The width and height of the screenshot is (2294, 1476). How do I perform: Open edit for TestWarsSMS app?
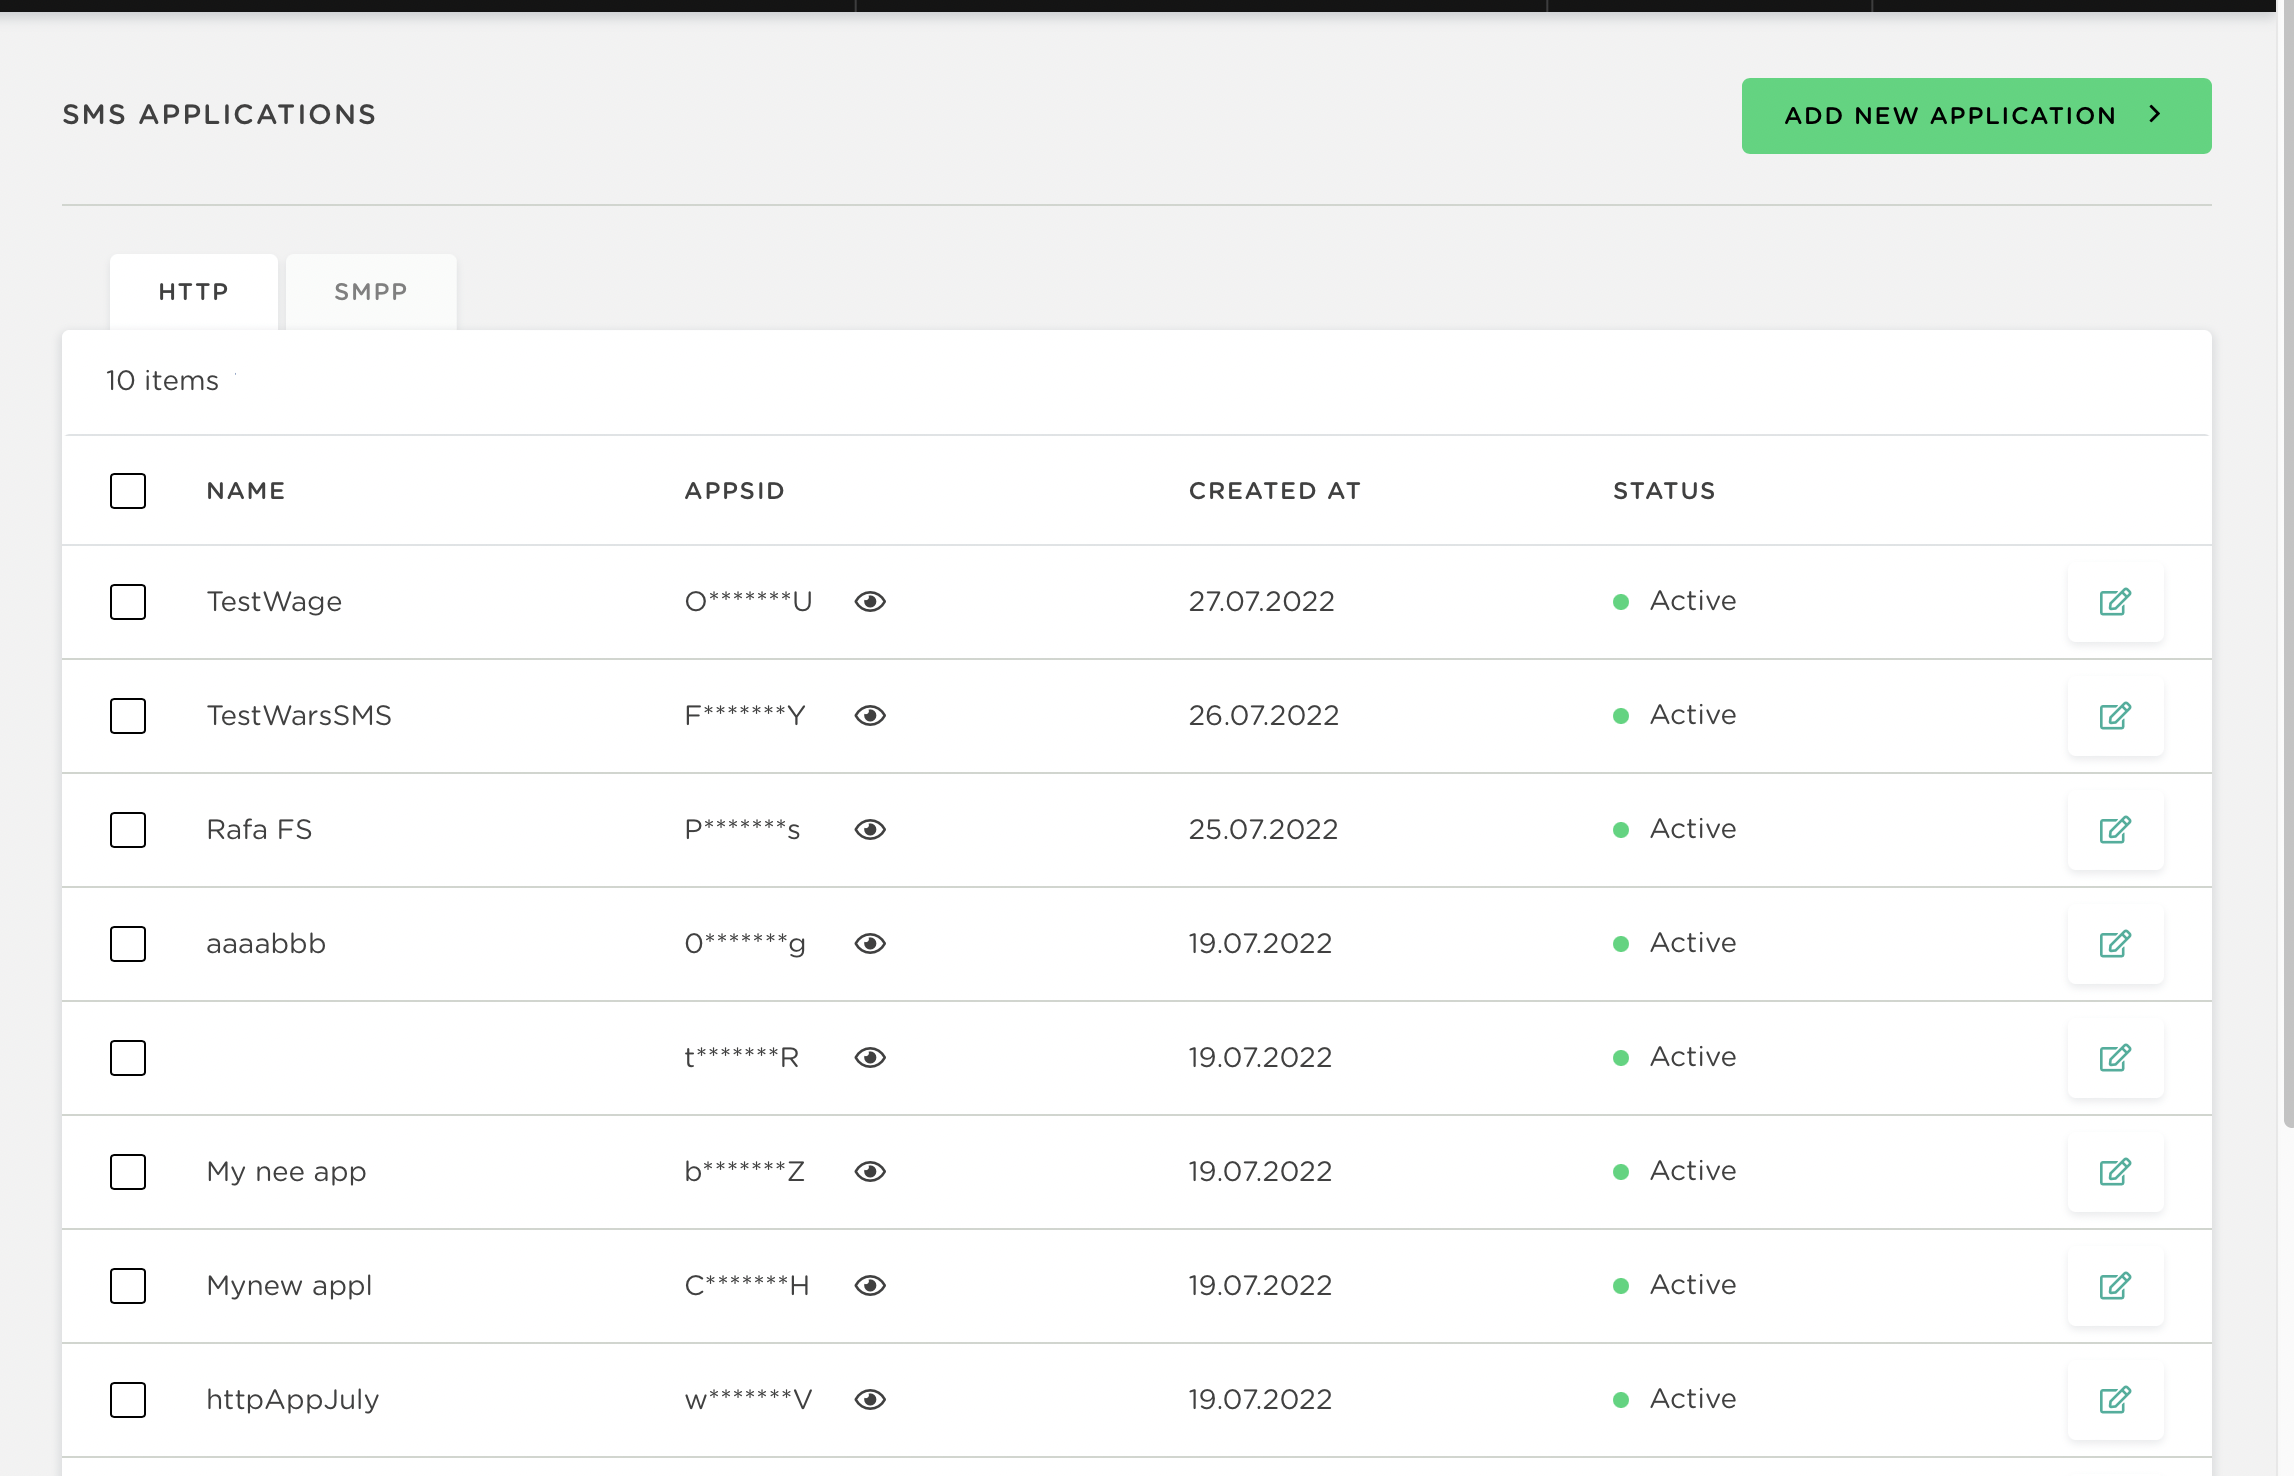tap(2114, 716)
